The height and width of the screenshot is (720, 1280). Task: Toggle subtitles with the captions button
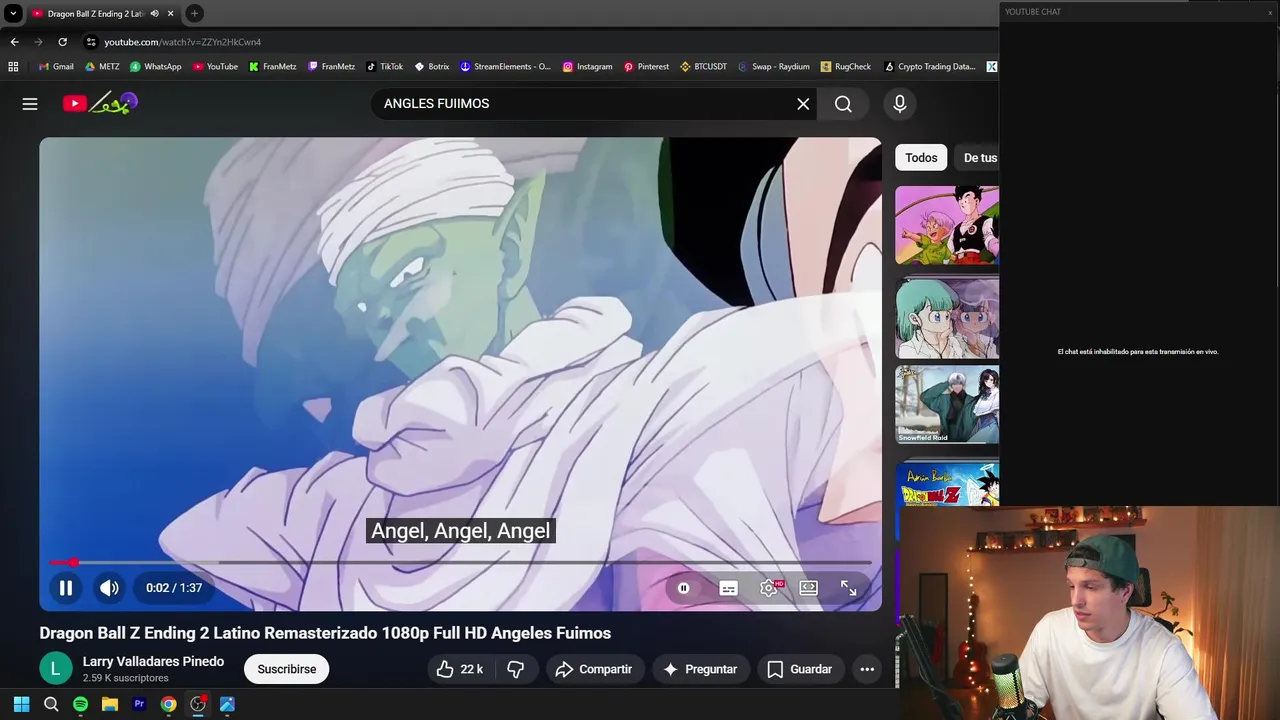tap(728, 588)
